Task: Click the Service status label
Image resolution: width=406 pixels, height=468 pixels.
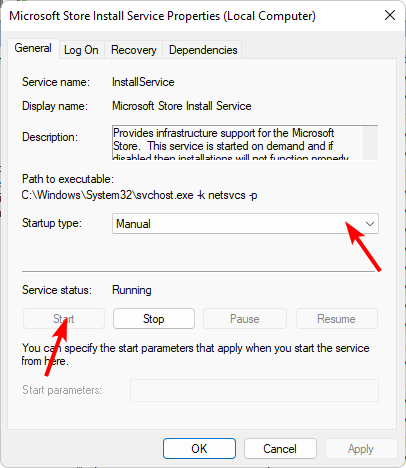Action: click(x=57, y=290)
